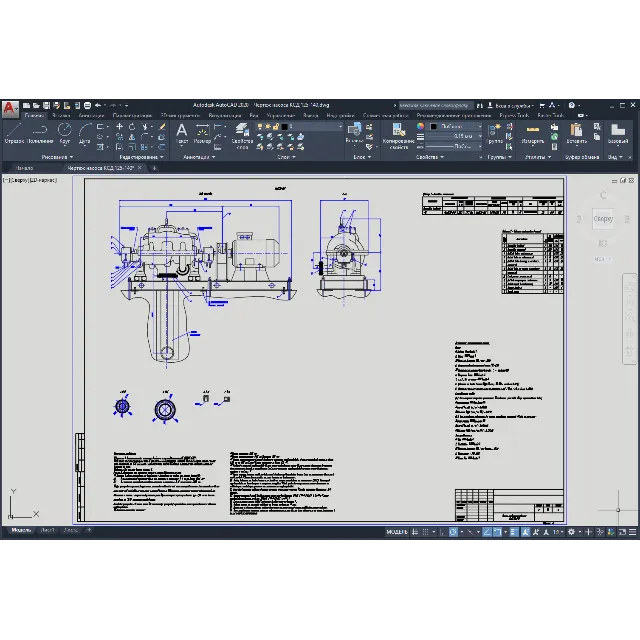
Task: Click the viewport label [-][Сверху][2D-каркас]
Action: [x=30, y=180]
